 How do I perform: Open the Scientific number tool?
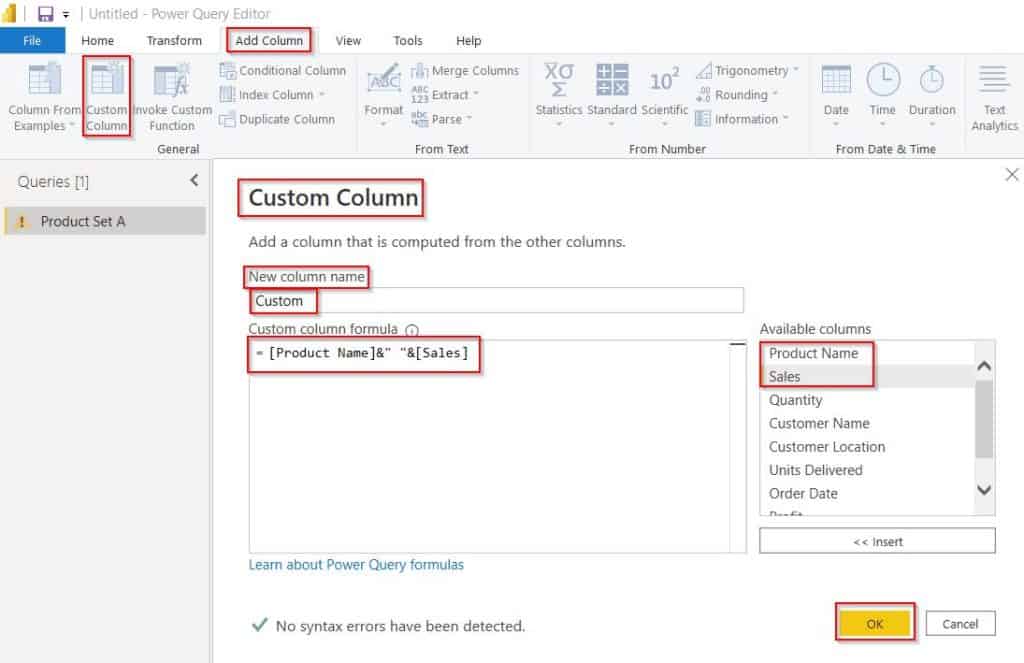click(x=664, y=93)
